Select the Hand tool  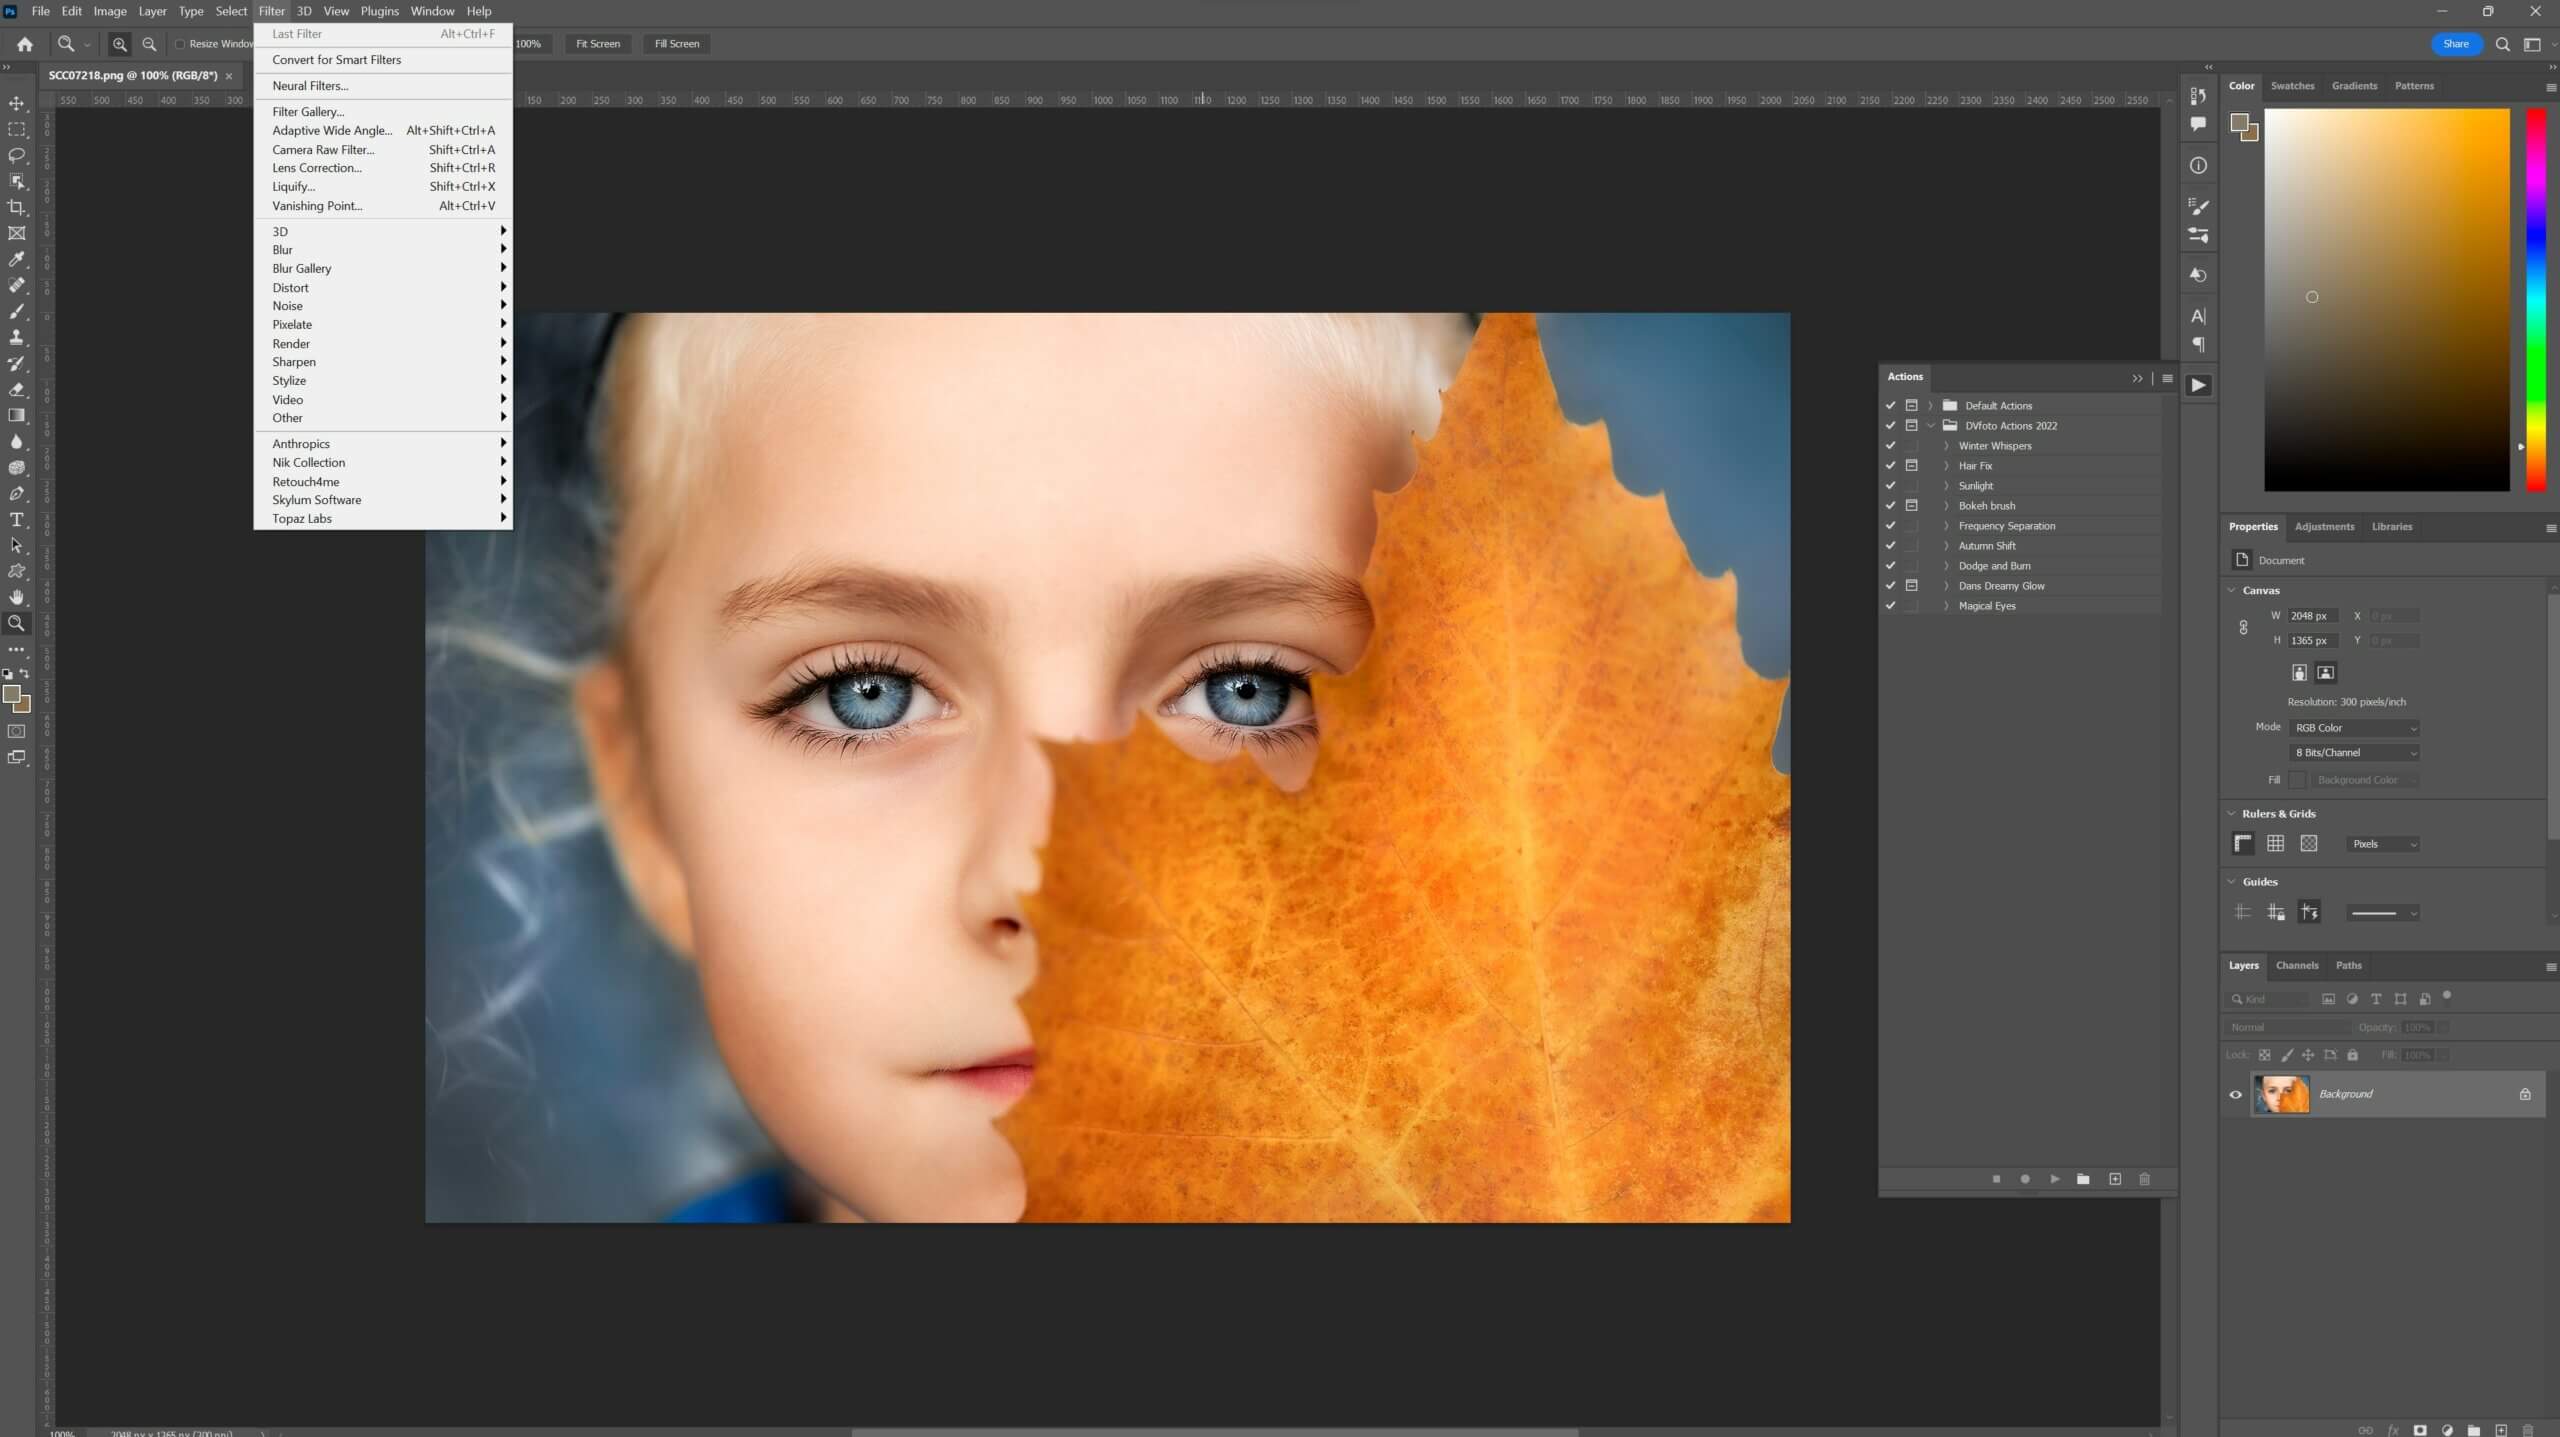[x=17, y=597]
